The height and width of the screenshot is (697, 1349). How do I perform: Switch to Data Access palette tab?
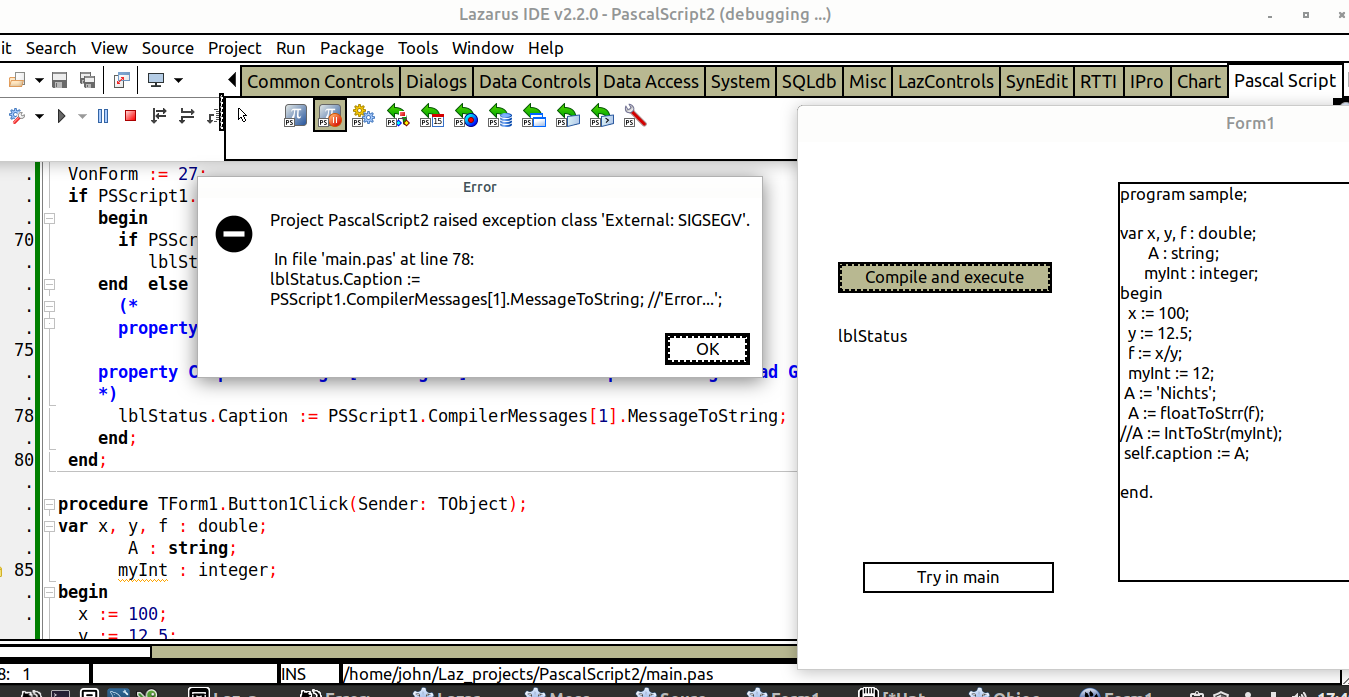pyautogui.click(x=651, y=82)
